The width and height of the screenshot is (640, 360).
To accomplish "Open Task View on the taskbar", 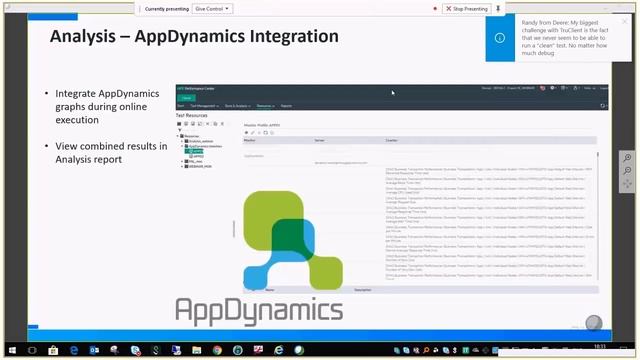I will 32,350.
